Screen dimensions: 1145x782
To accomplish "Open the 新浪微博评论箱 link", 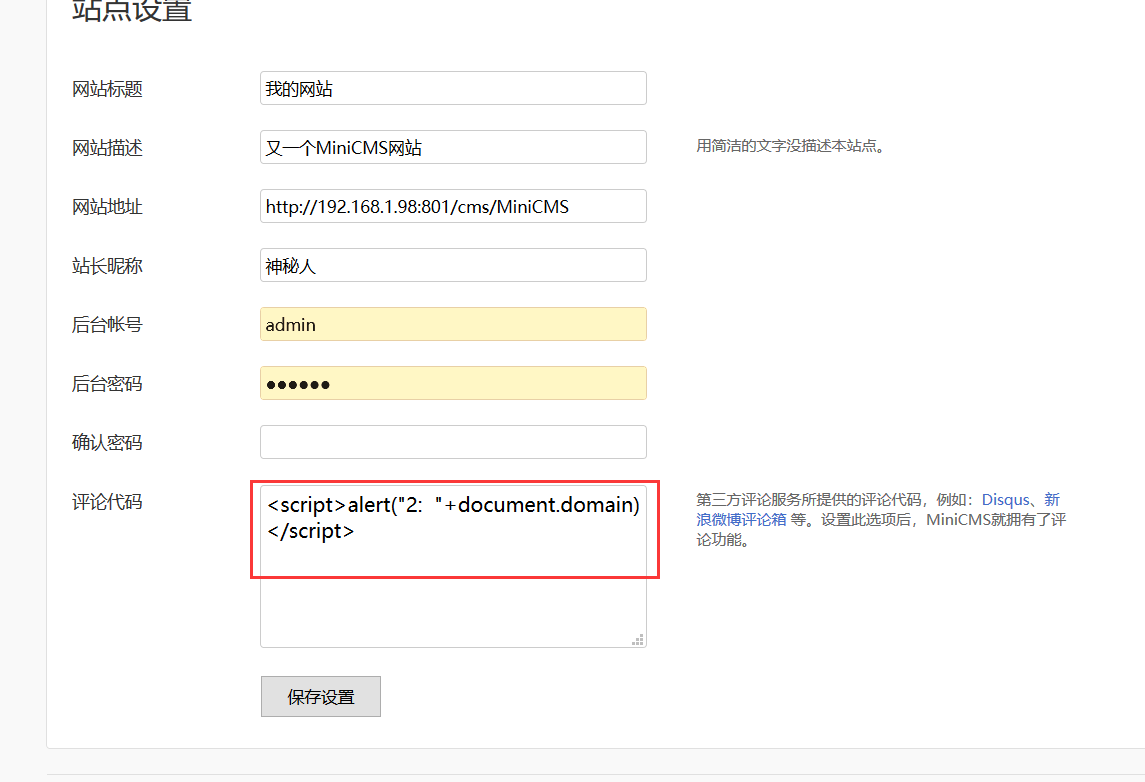I will click(x=740, y=519).
